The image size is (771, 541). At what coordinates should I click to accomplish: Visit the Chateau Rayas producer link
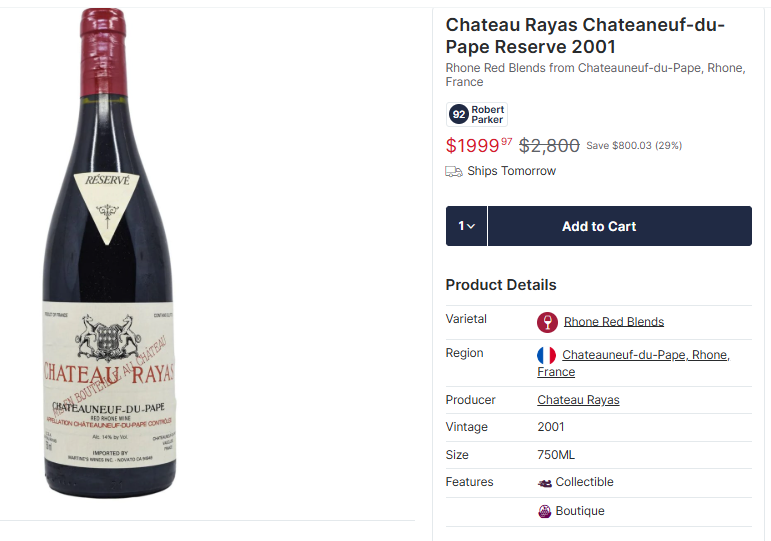point(578,400)
